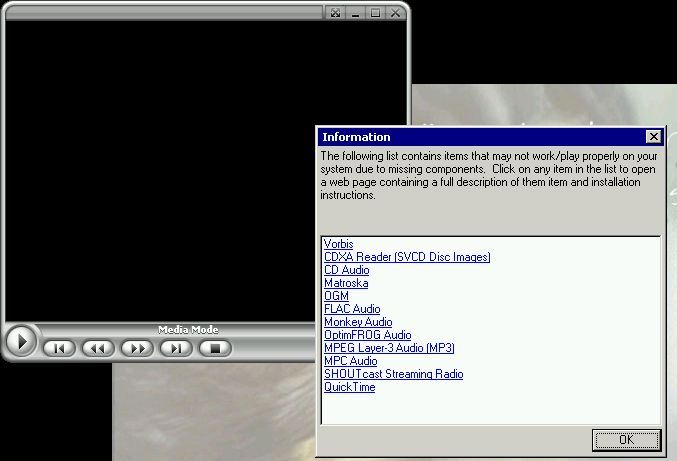
Task: Maximize the media player window
Action: pyautogui.click(x=376, y=13)
